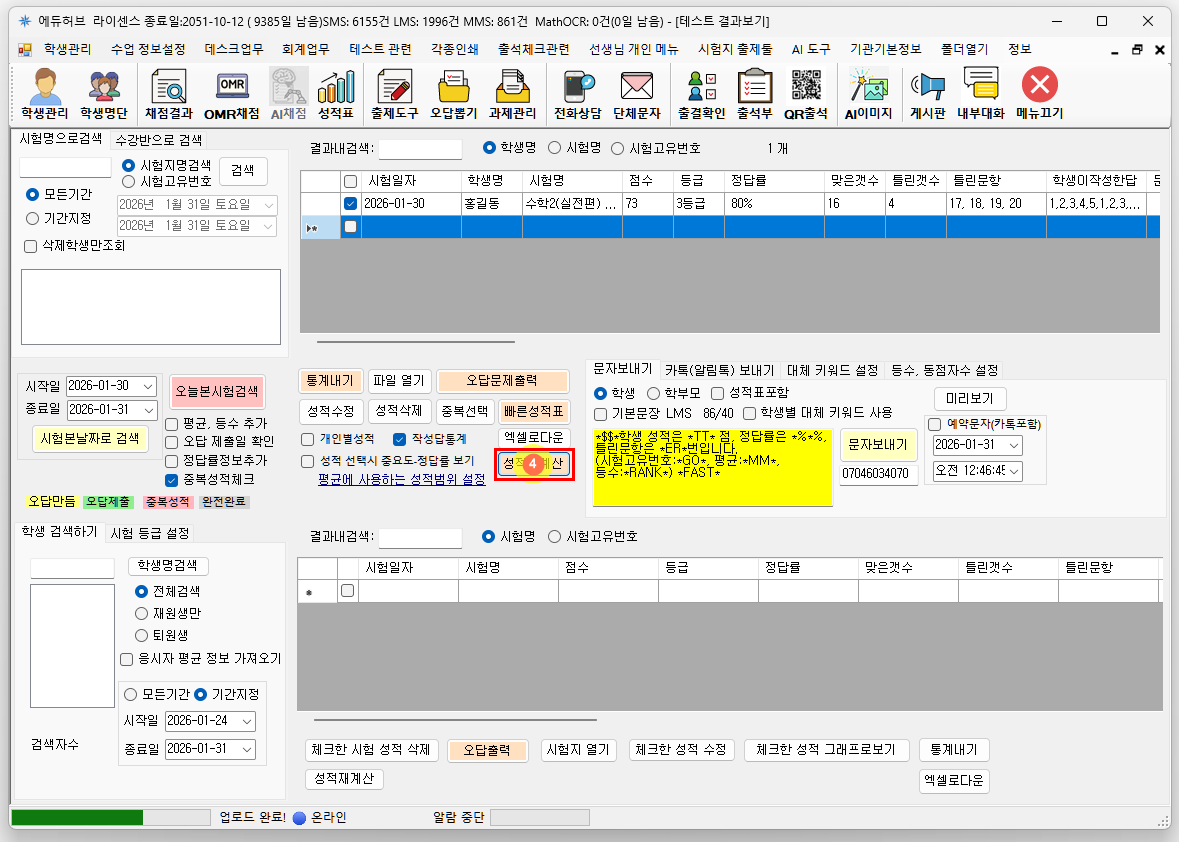Open the 종료일 2026-01-24 search period dropdown
1179x842 pixels.
point(247,721)
